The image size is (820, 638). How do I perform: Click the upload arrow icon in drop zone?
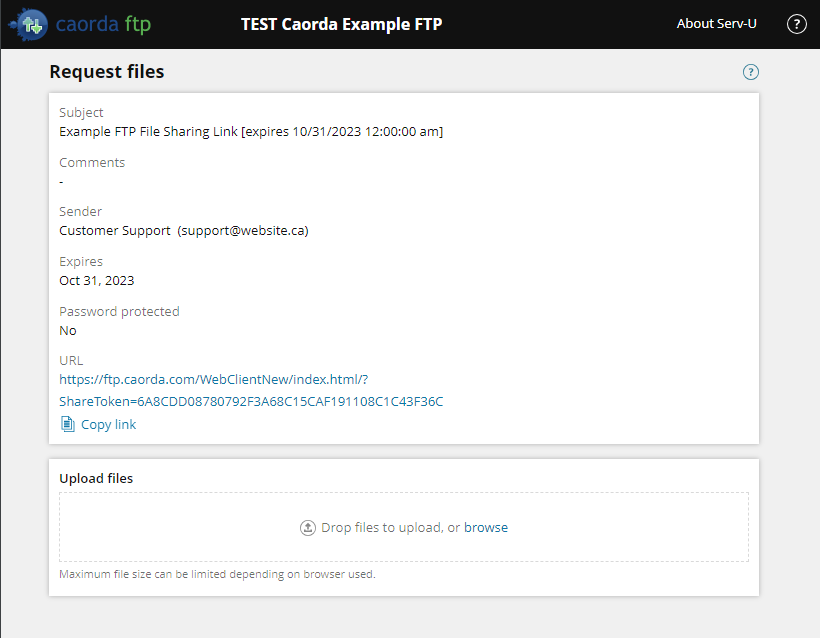[308, 528]
